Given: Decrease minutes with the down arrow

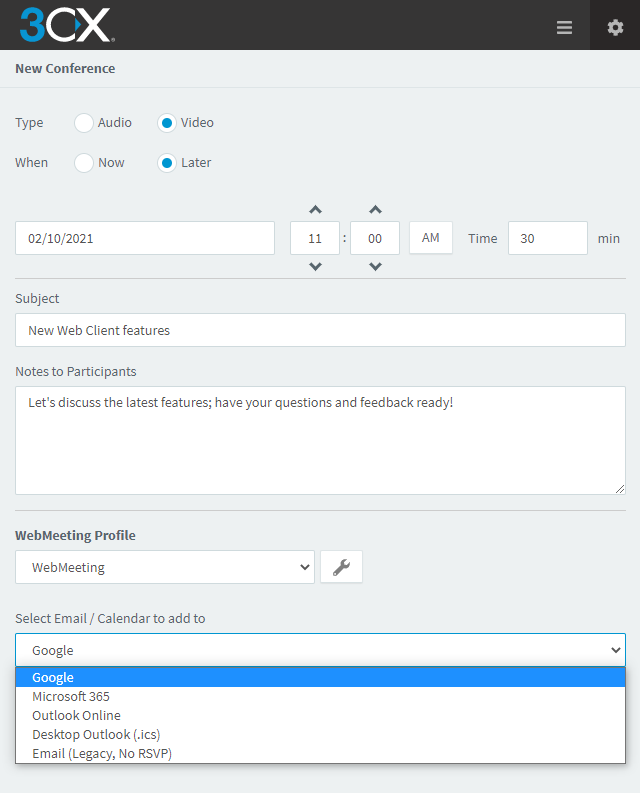Looking at the screenshot, I should [x=375, y=267].
